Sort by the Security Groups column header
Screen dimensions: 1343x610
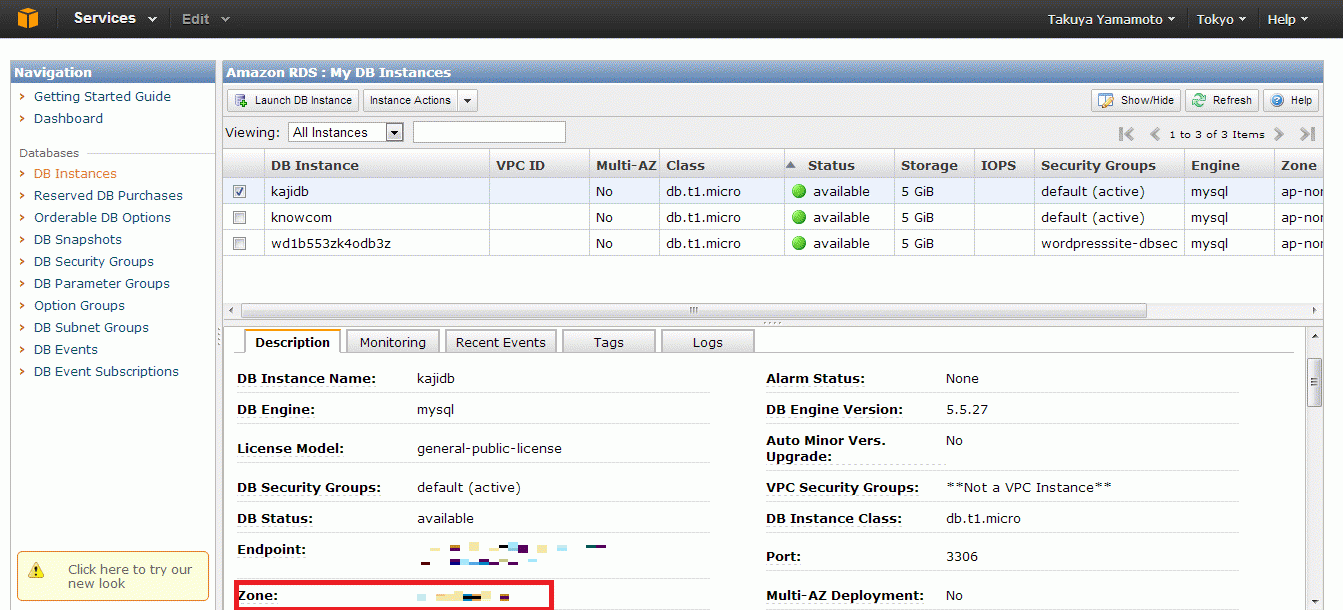pyautogui.click(x=1109, y=165)
